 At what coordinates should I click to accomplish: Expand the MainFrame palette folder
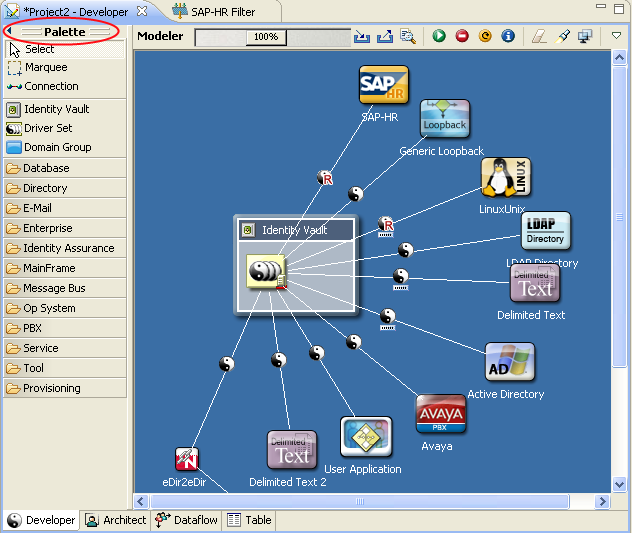[65, 268]
